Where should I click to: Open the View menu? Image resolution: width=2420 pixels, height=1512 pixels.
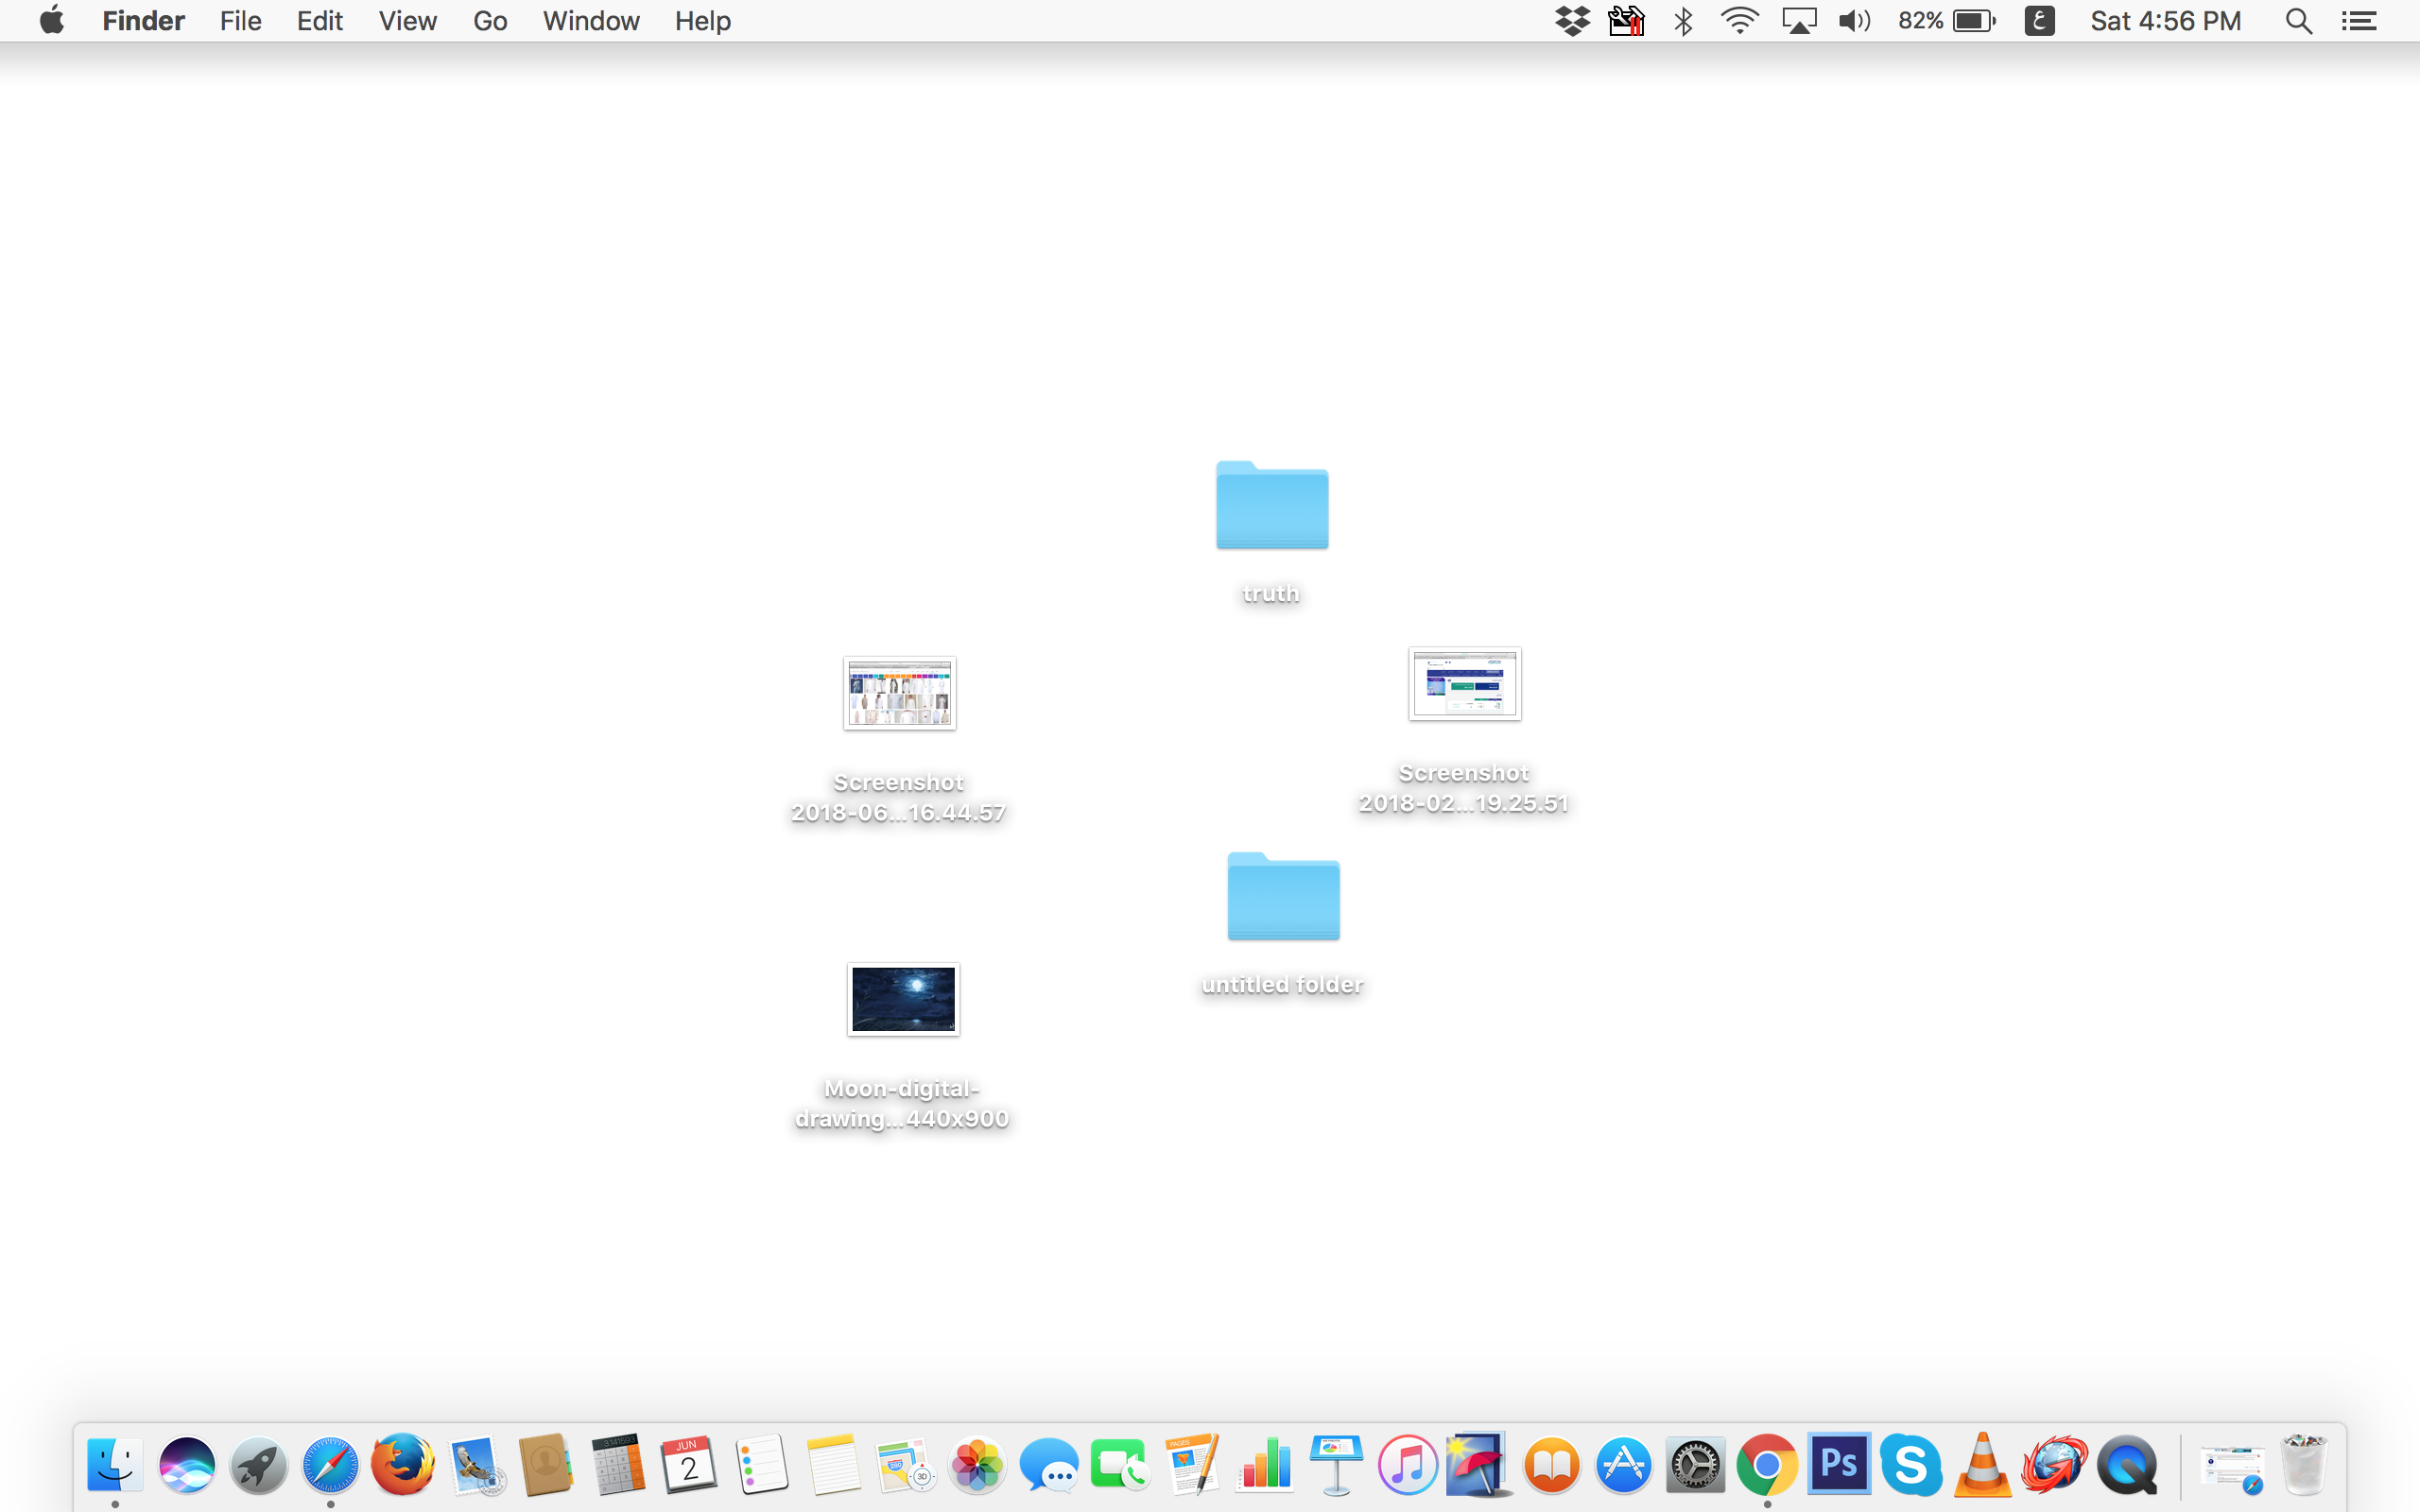[407, 21]
